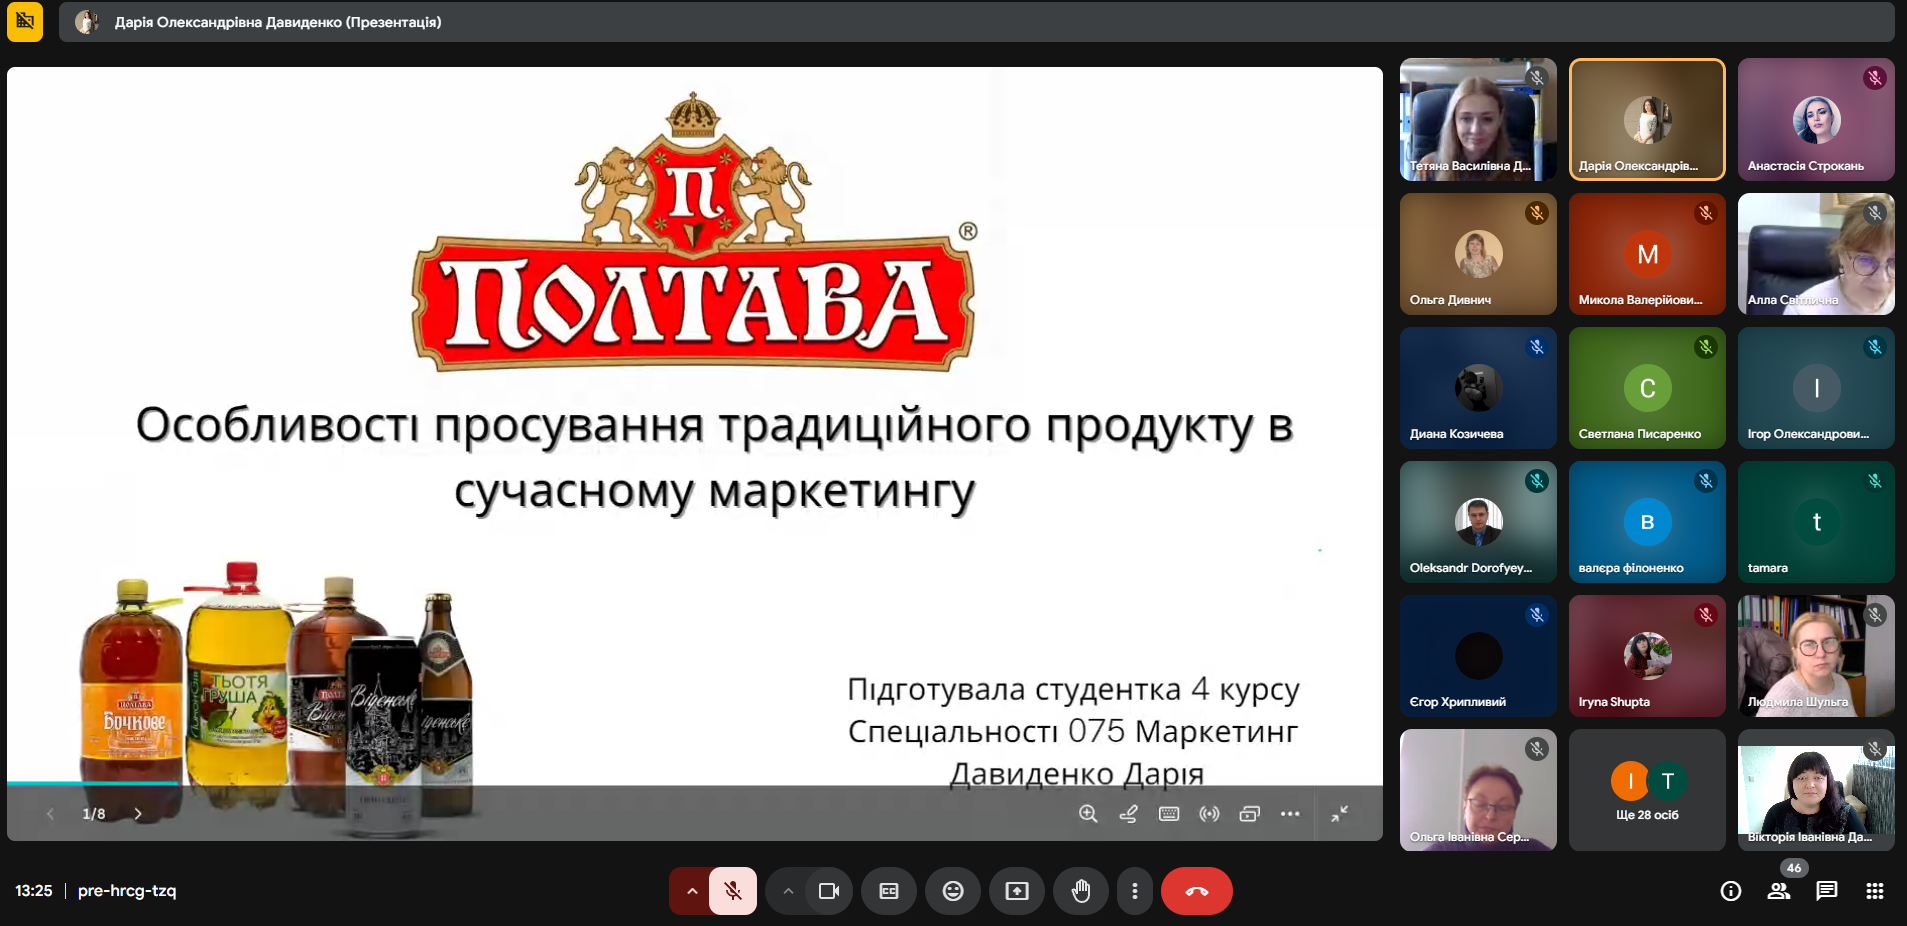Show the participants list

[x=1779, y=891]
